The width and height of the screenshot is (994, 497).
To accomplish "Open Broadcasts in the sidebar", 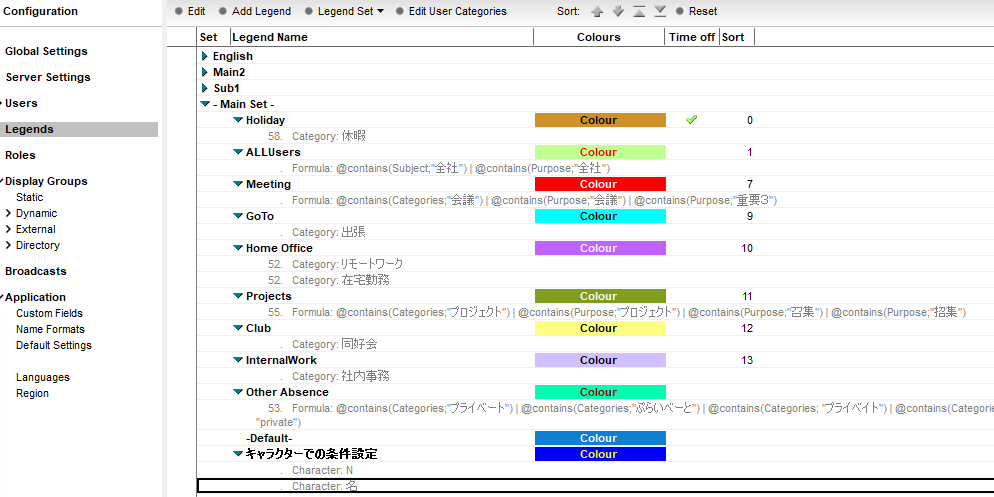I will click(36, 271).
